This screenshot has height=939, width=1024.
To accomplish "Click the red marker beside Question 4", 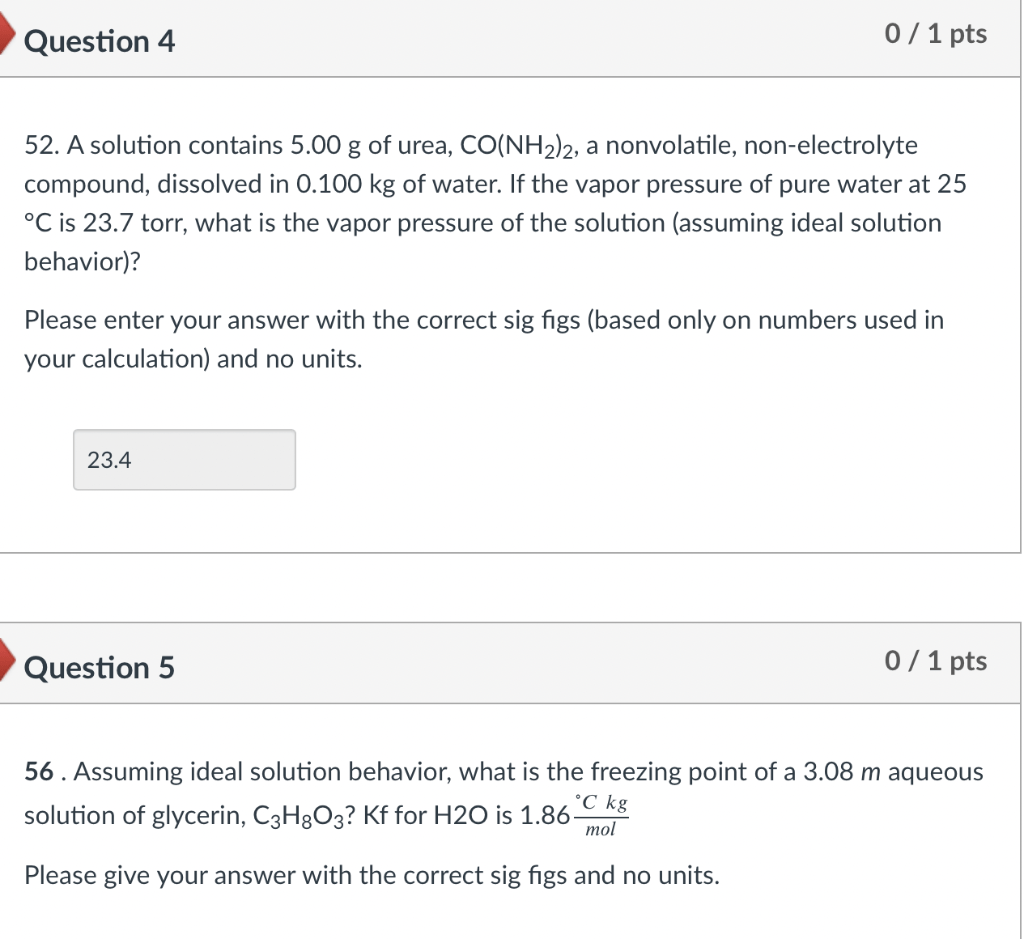I will pos(7,34).
